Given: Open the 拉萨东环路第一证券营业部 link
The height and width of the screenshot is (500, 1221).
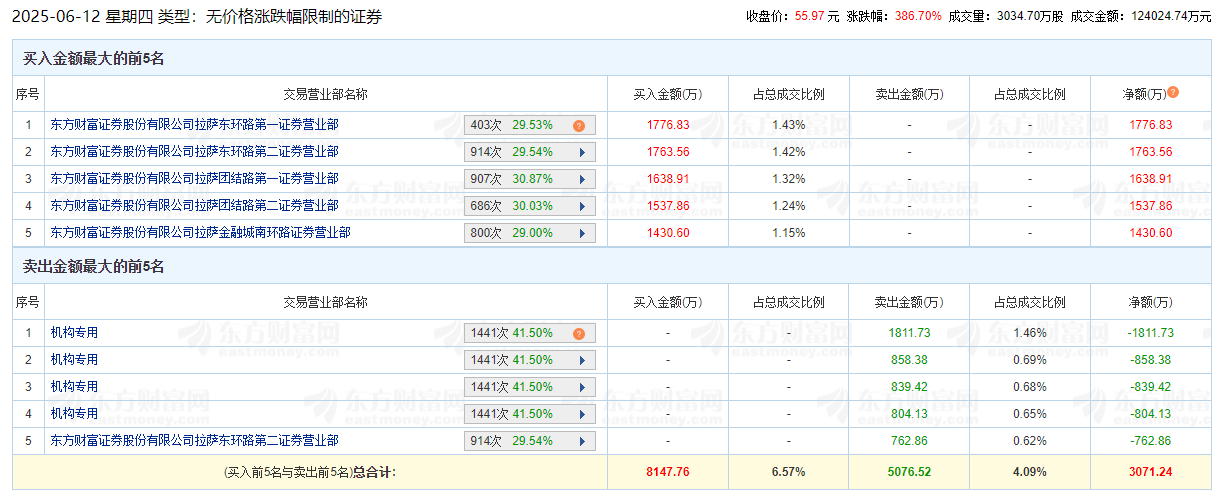Looking at the screenshot, I should pyautogui.click(x=194, y=125).
